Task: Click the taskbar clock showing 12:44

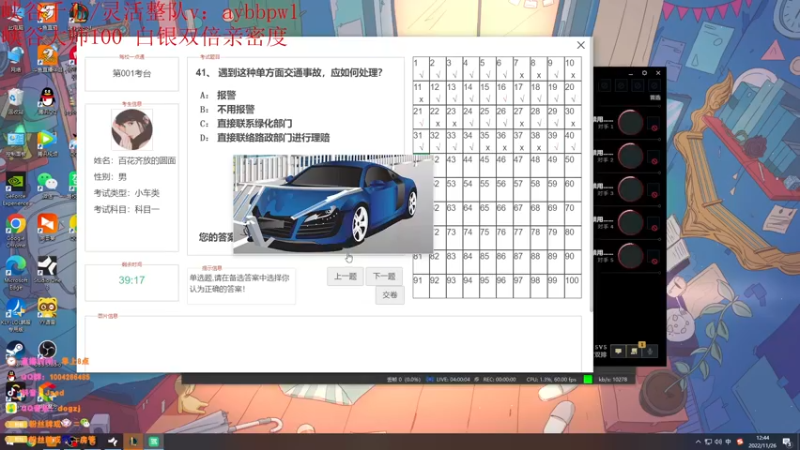Action: (x=762, y=442)
